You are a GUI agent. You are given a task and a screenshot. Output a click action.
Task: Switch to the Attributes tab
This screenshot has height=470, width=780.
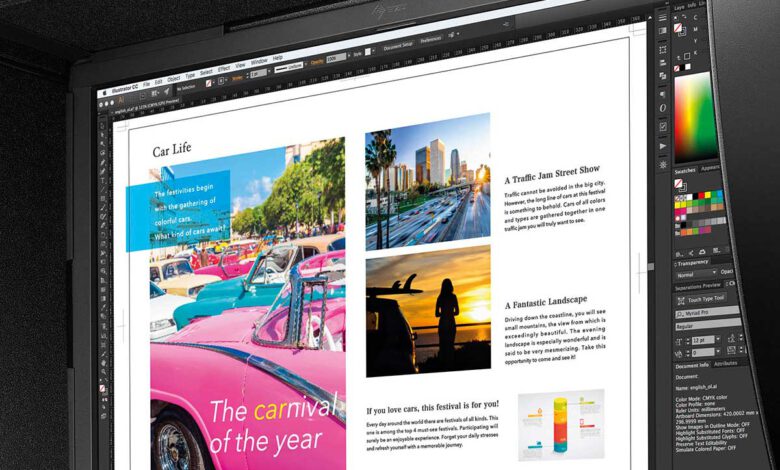(x=726, y=364)
